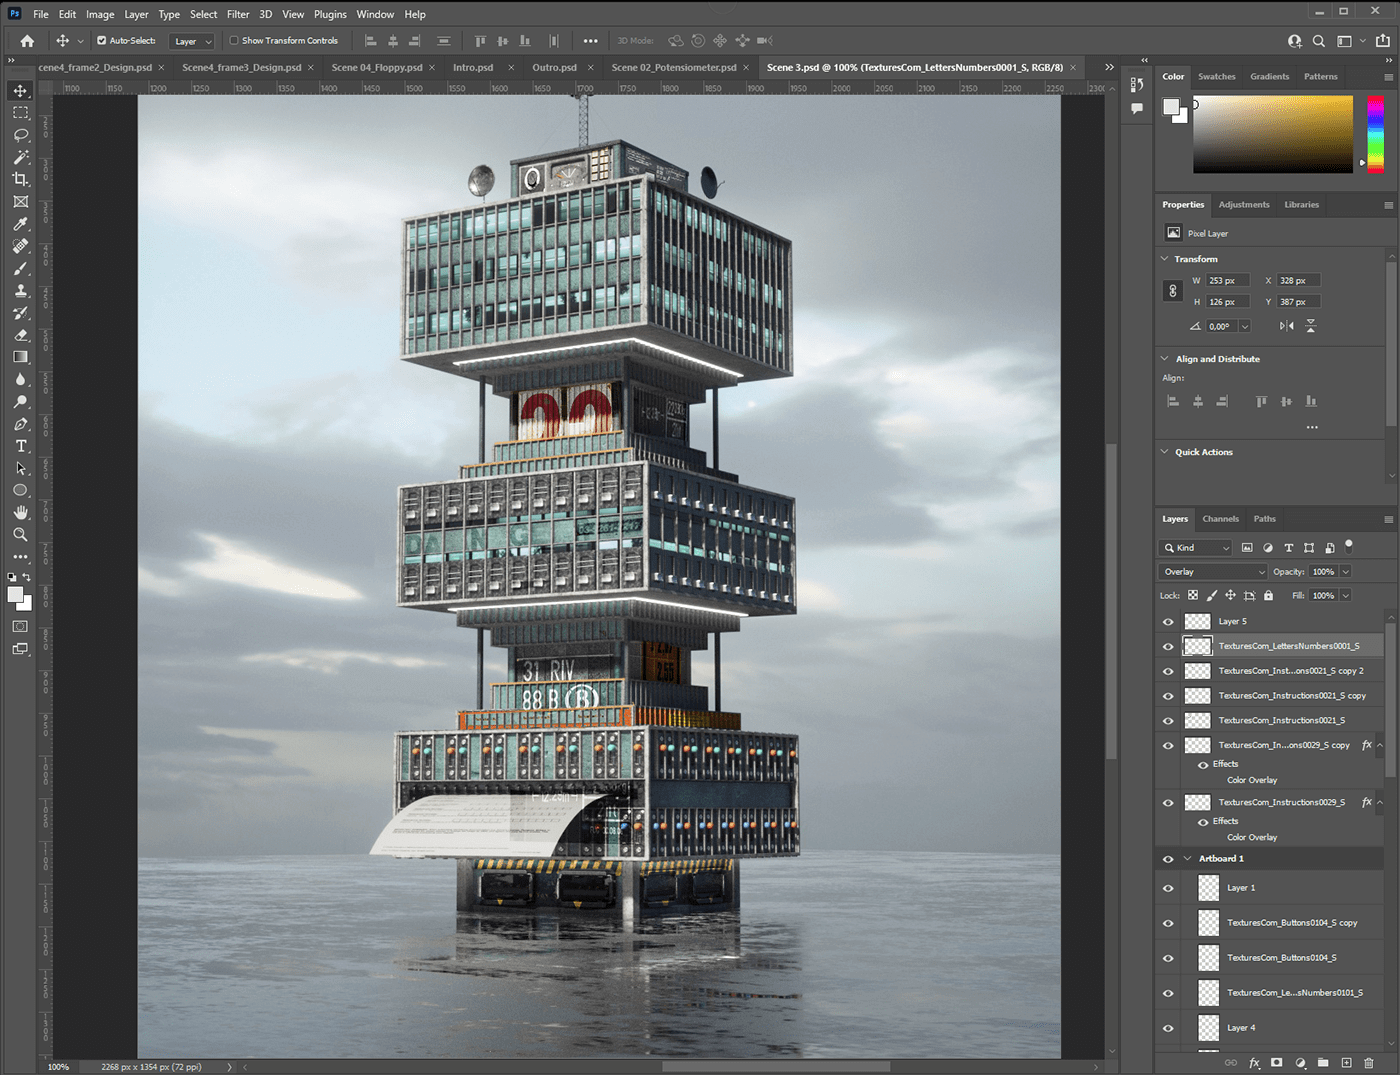Enable Show Transform Controls checkbox
Viewport: 1400px width, 1075px height.
click(234, 41)
